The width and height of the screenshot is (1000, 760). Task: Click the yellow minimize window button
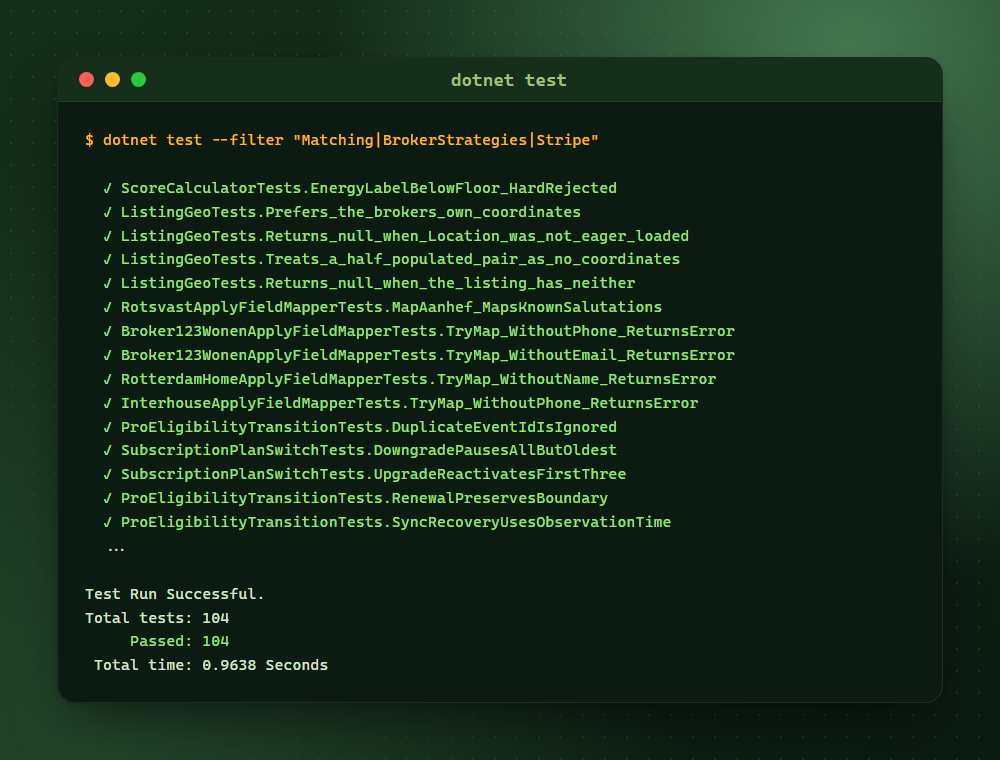[x=112, y=80]
